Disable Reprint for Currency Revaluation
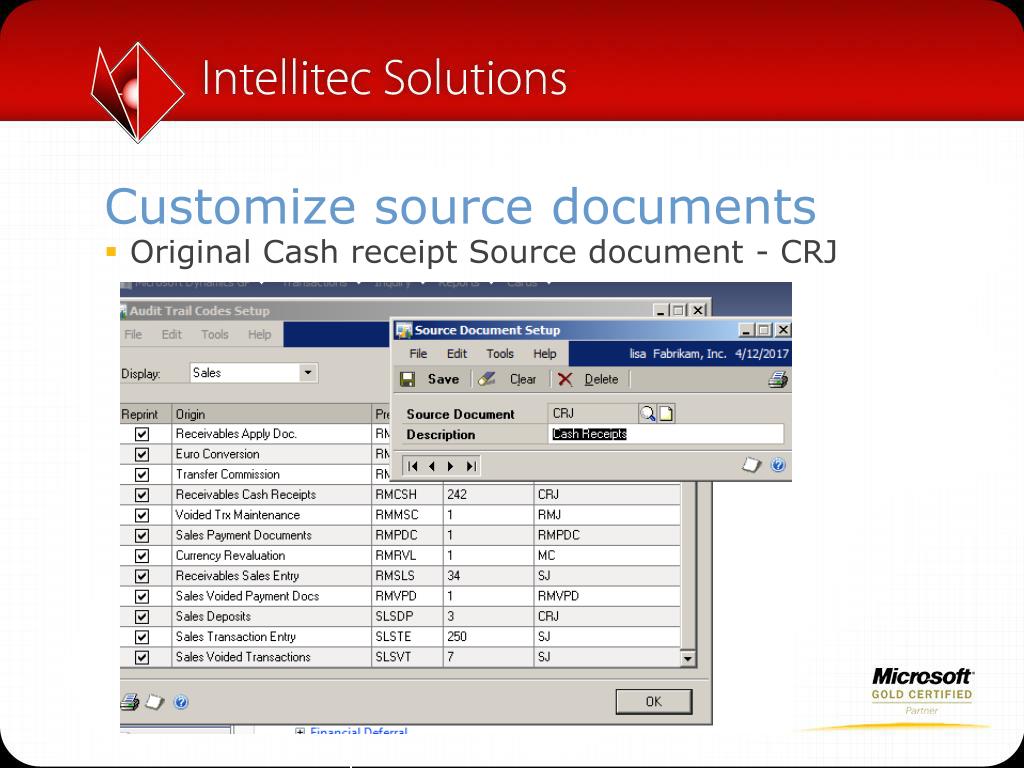1024x768 pixels. click(x=142, y=555)
